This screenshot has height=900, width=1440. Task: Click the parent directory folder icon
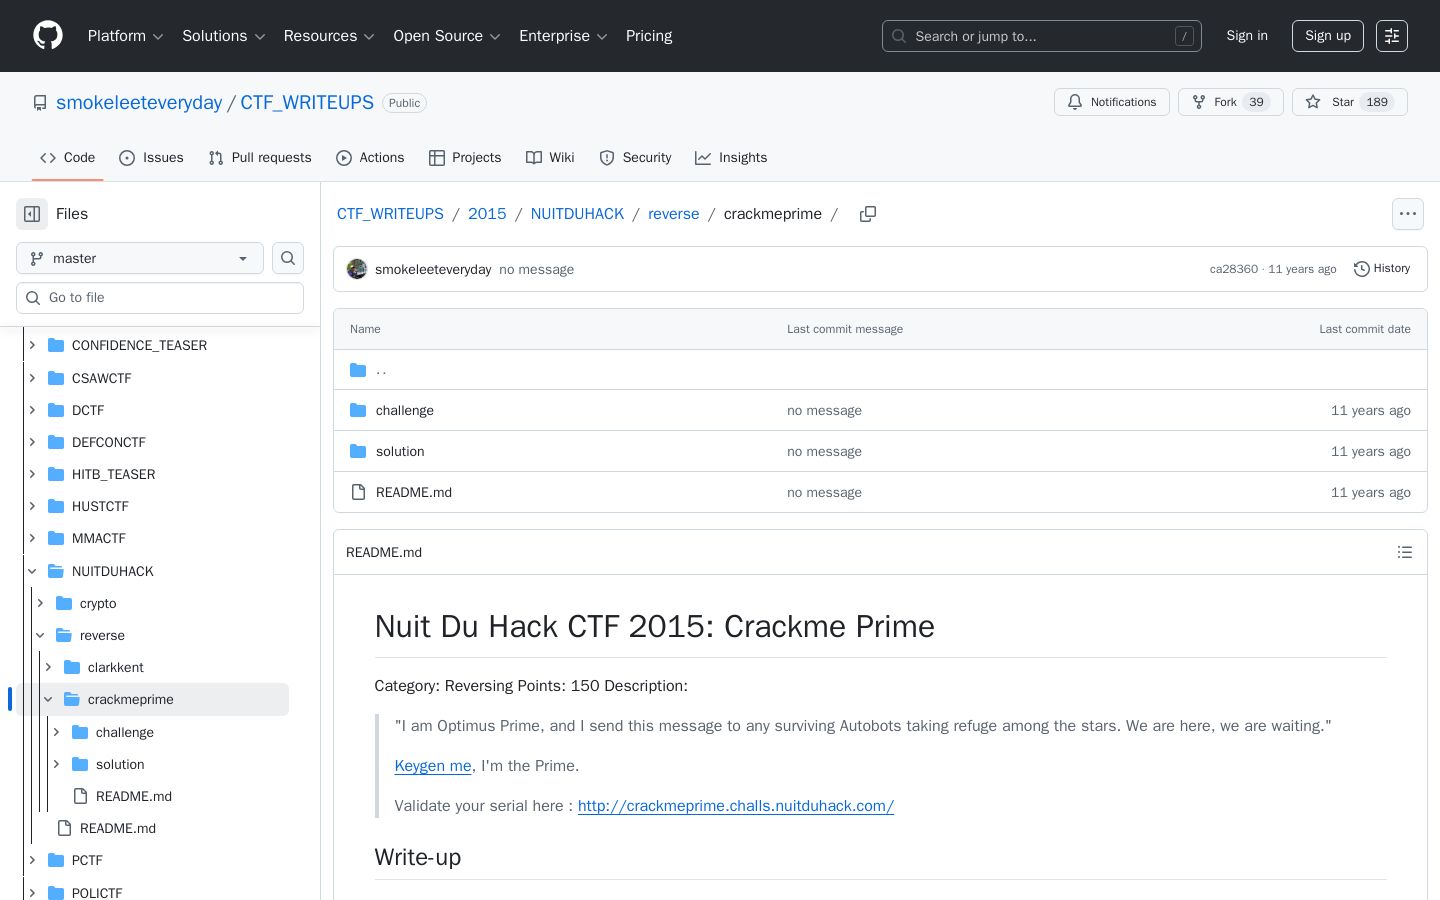pos(358,370)
